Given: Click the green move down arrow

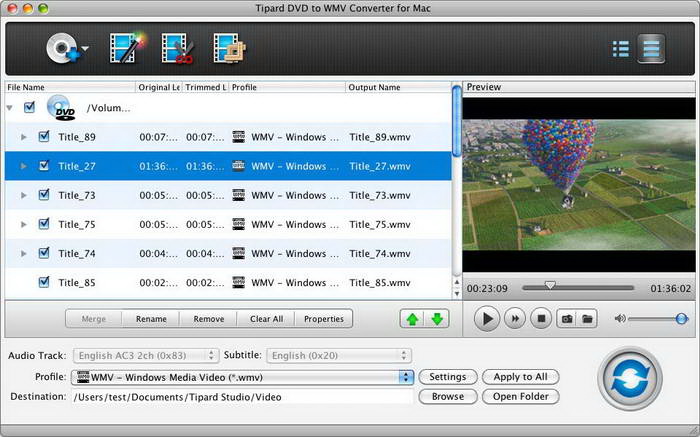Looking at the screenshot, I should 437,319.
